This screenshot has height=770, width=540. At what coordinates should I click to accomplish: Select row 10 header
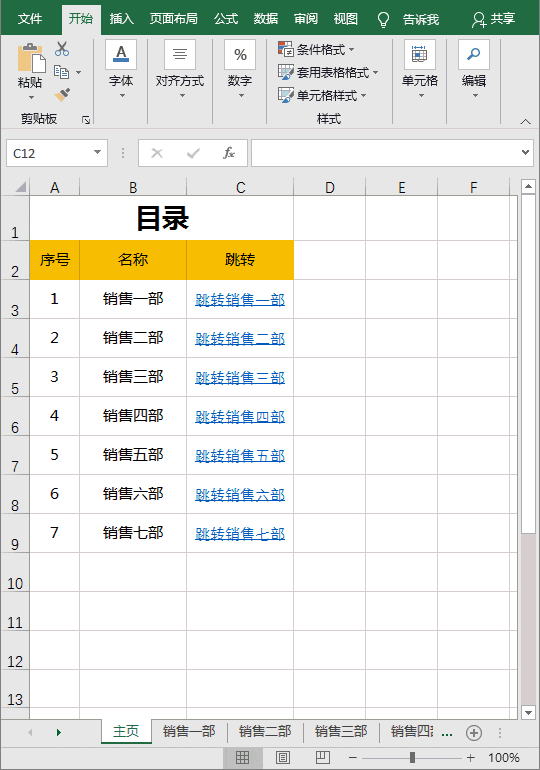(x=15, y=573)
